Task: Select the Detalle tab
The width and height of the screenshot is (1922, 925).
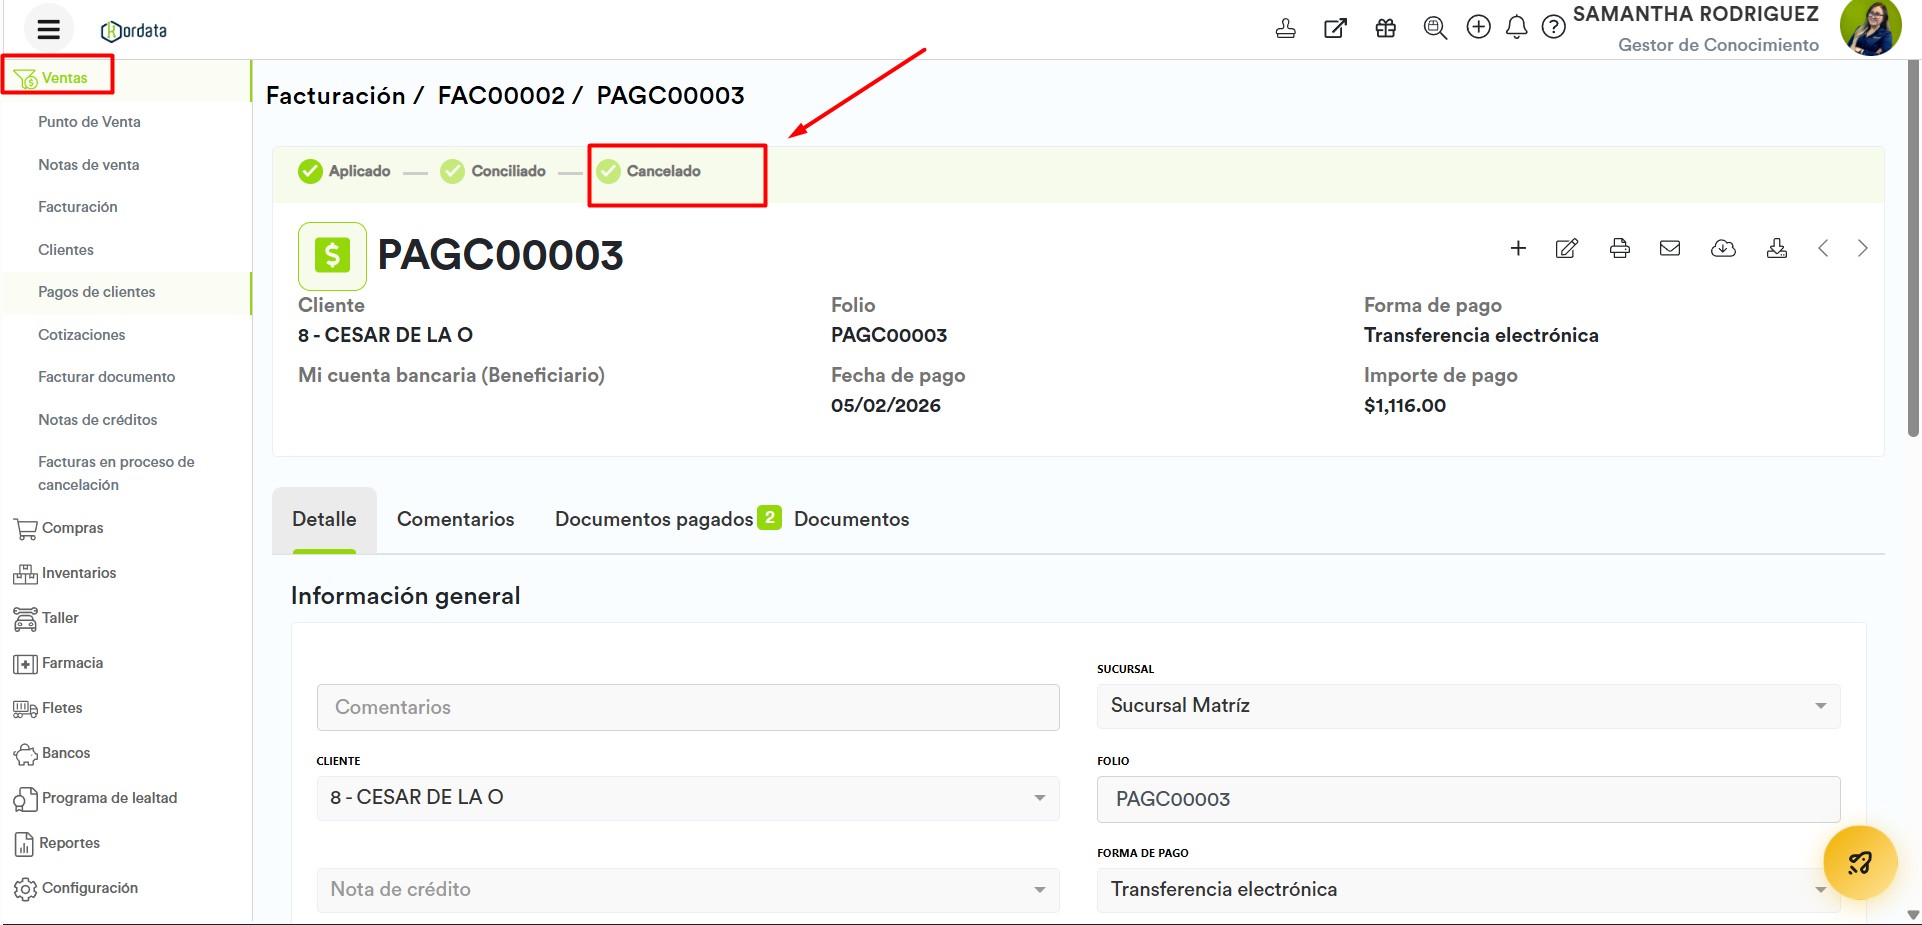Action: pyautogui.click(x=324, y=519)
